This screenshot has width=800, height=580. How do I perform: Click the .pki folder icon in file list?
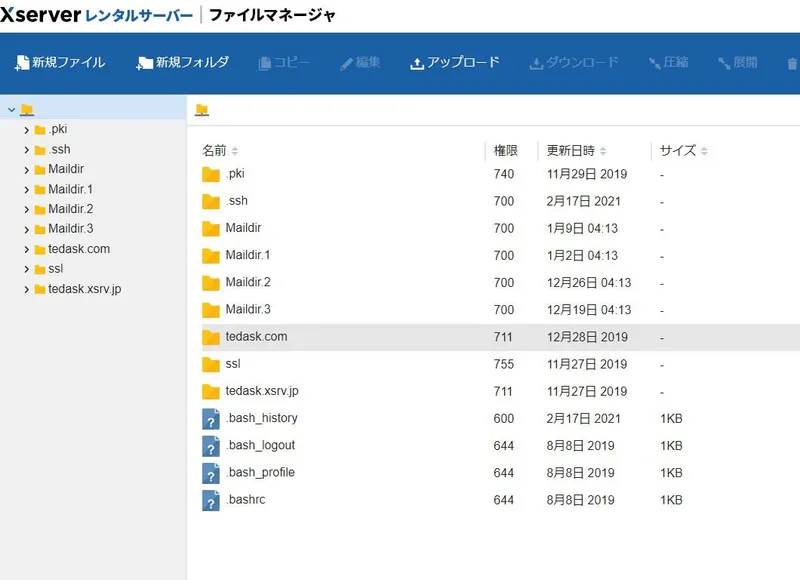point(211,174)
